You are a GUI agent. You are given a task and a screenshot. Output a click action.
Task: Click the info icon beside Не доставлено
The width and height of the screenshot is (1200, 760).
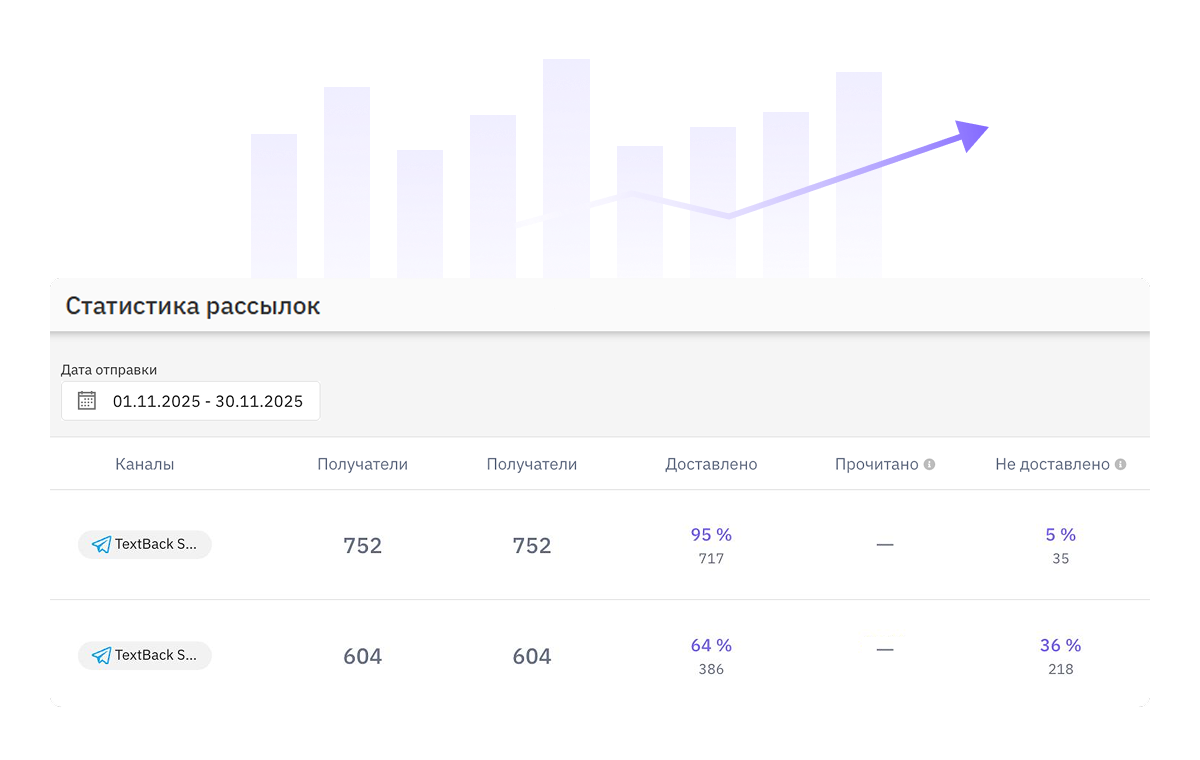(x=1120, y=465)
